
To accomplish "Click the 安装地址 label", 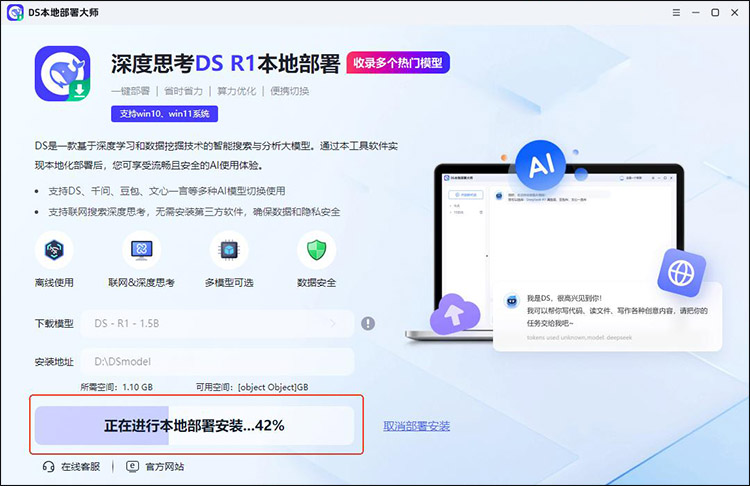I will click(x=54, y=362).
